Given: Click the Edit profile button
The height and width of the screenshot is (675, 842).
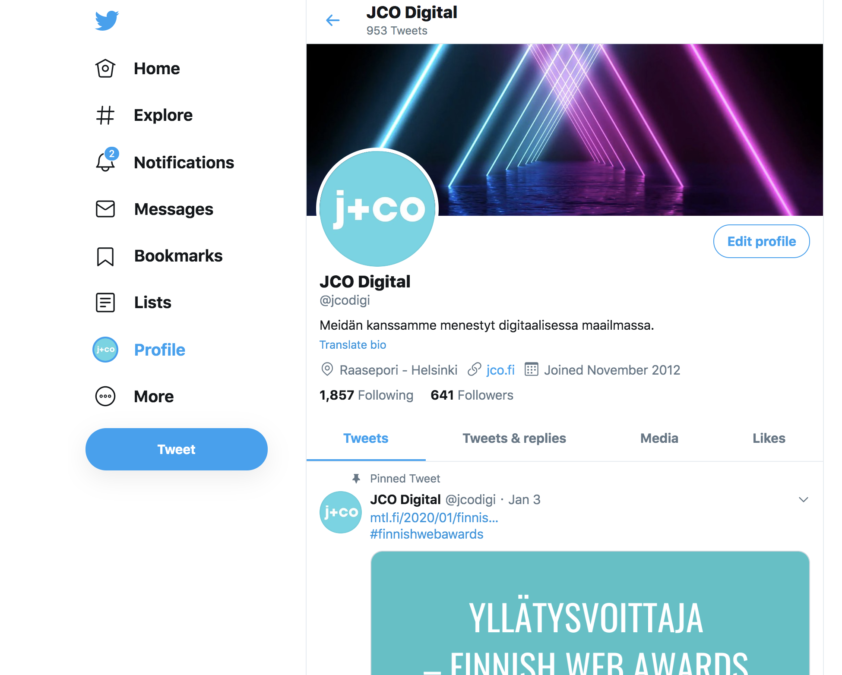Looking at the screenshot, I should (x=761, y=242).
